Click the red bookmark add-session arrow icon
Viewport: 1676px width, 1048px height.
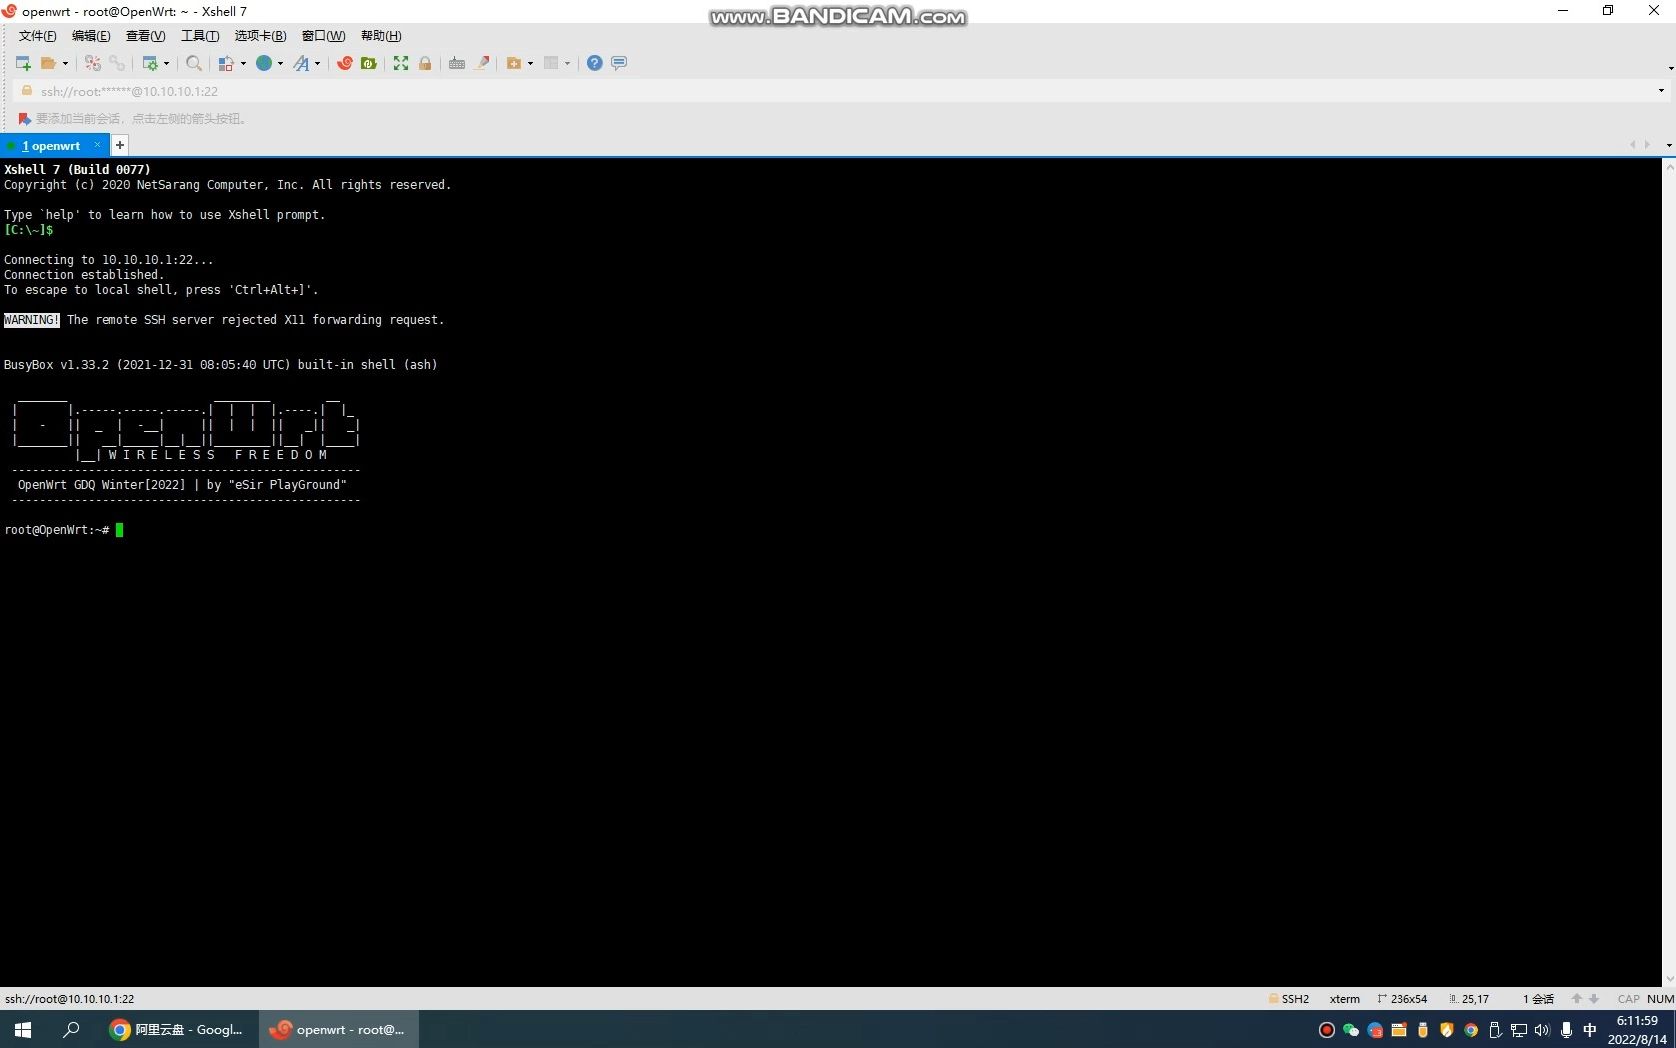click(24, 119)
